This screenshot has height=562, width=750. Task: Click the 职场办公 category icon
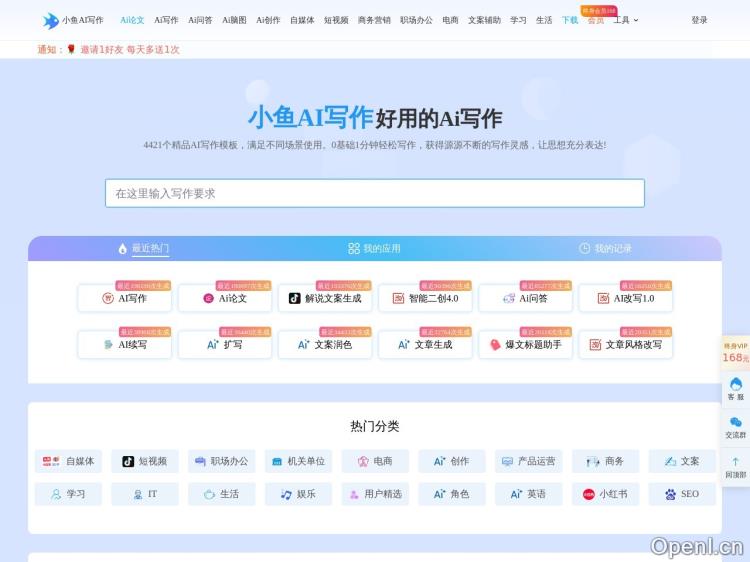[200, 461]
